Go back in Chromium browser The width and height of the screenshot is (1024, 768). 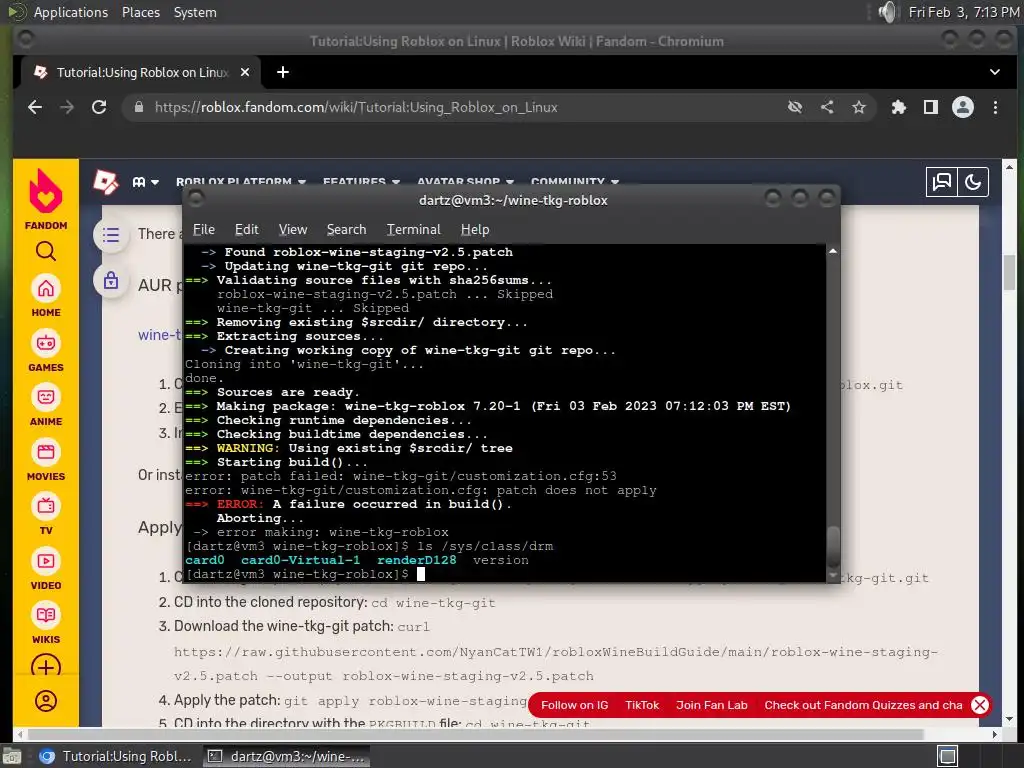pos(35,107)
